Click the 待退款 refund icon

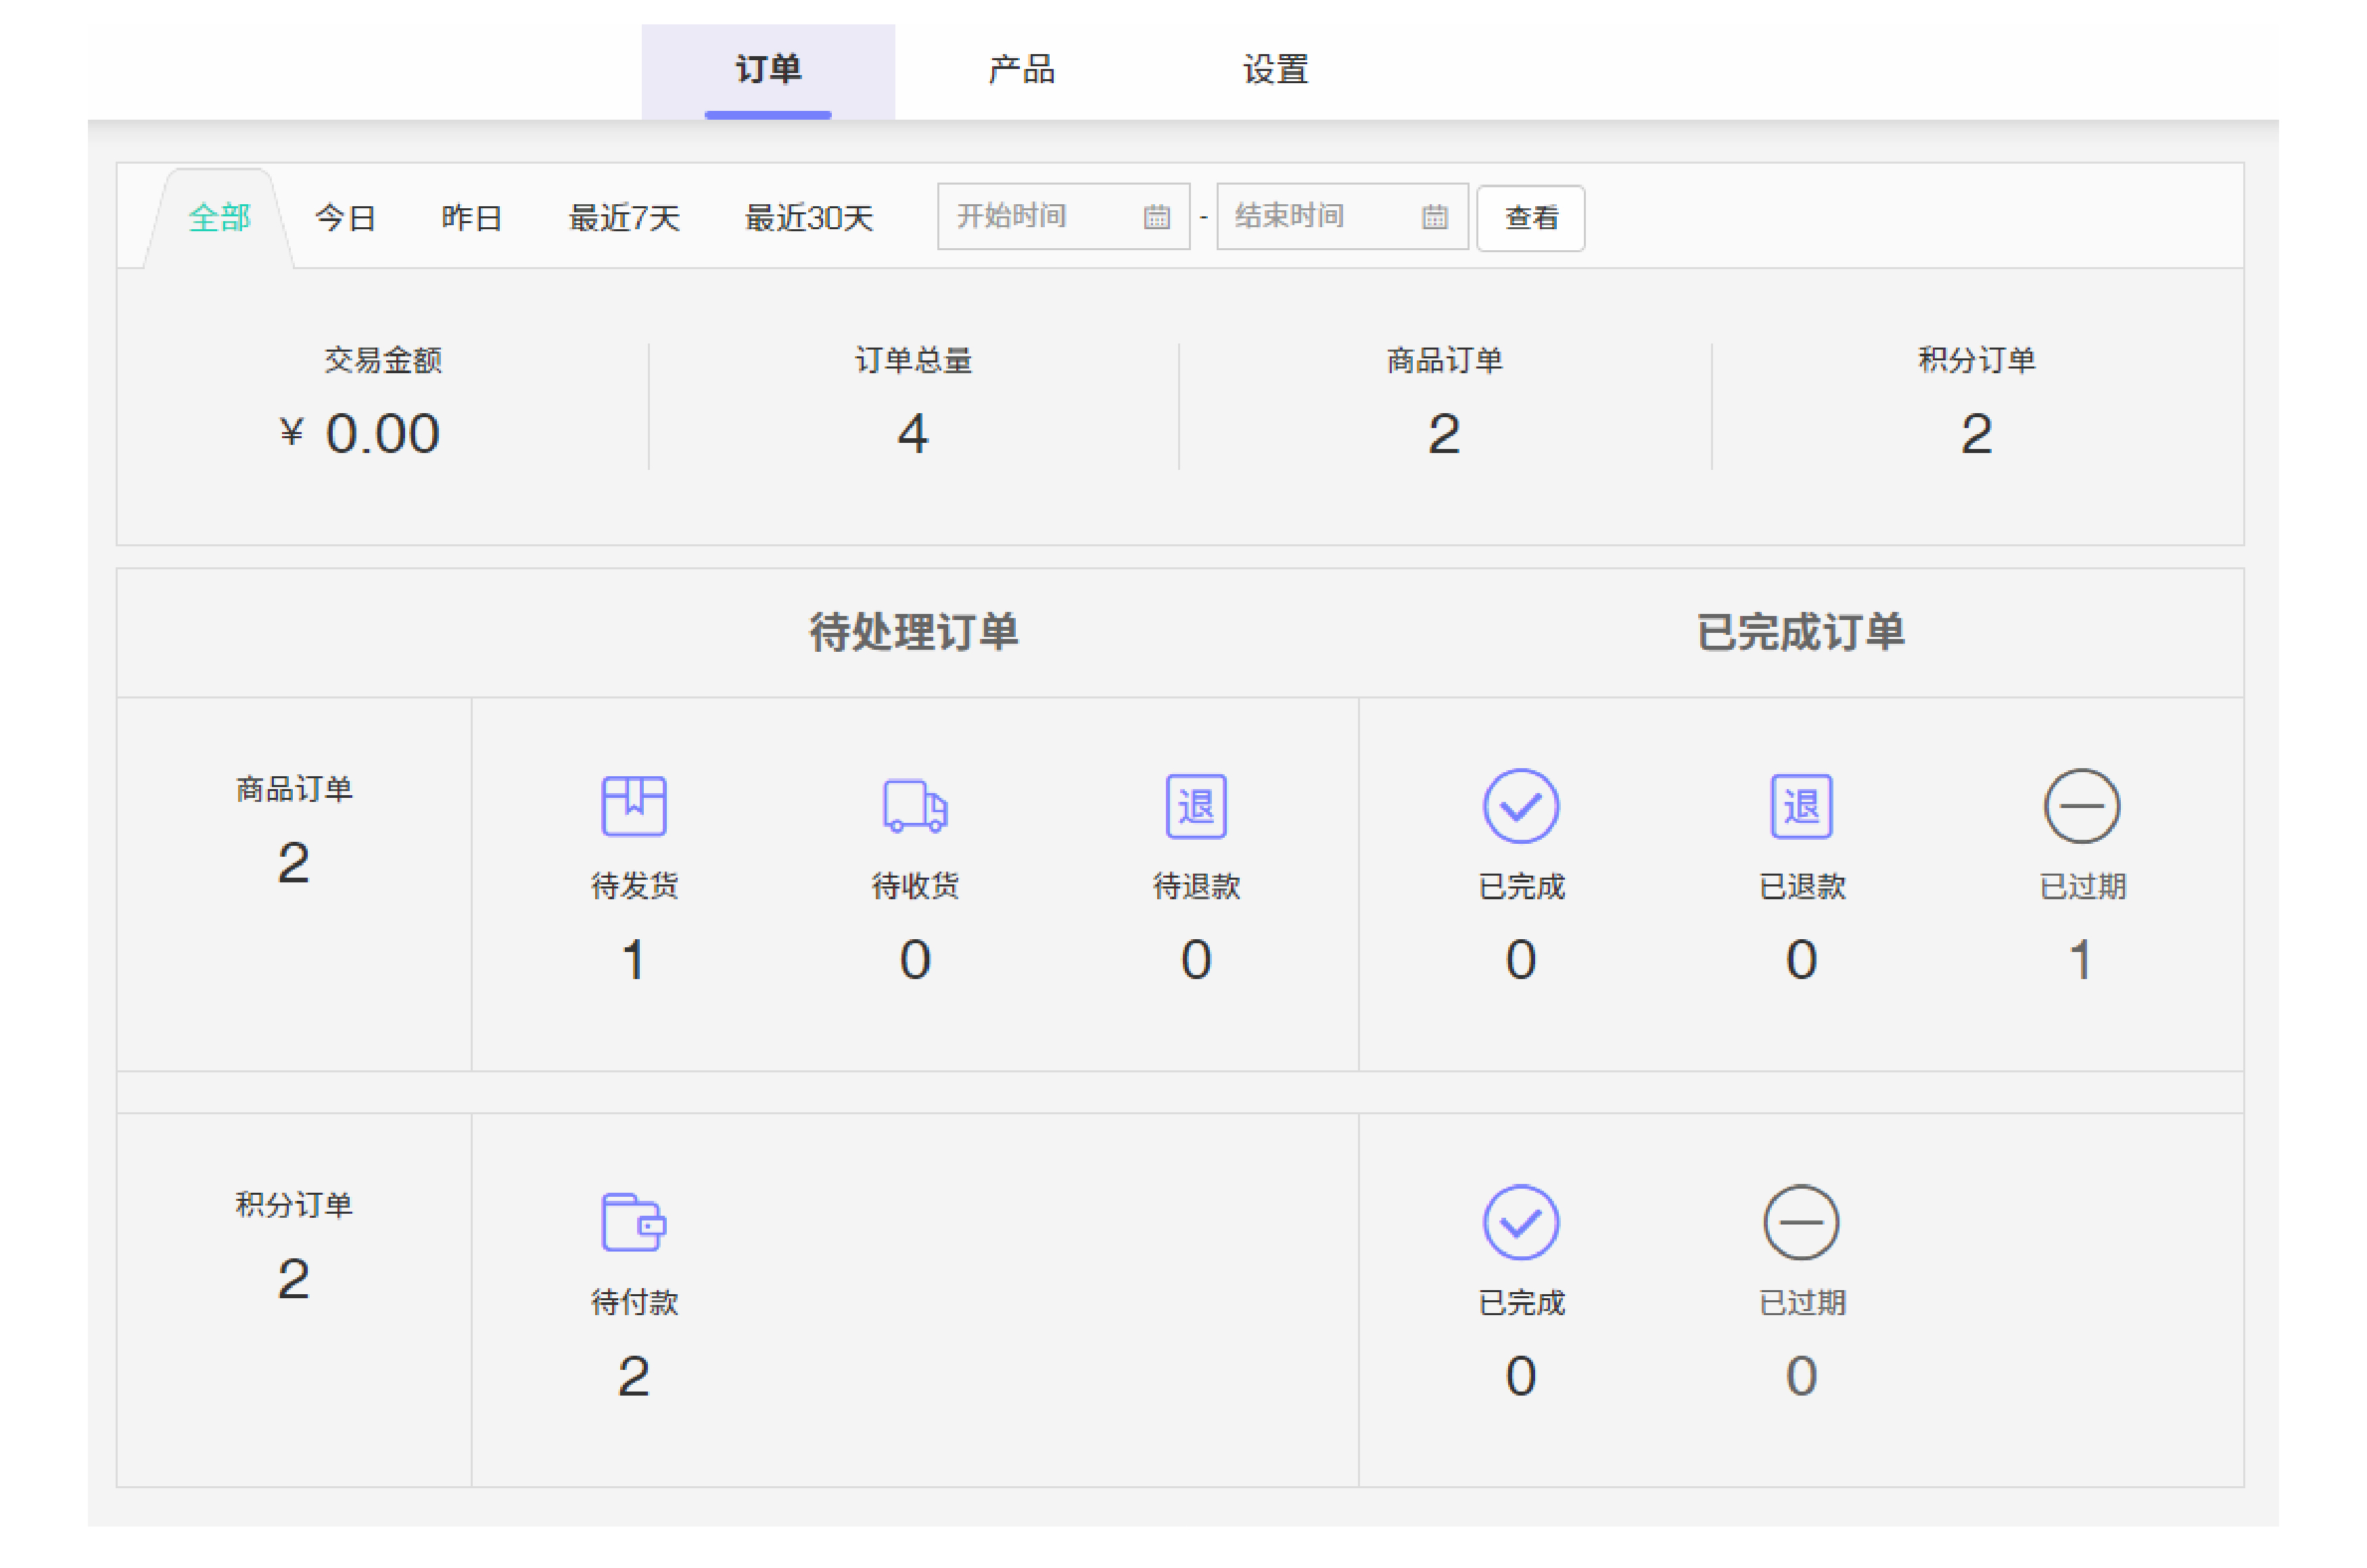tap(1195, 806)
